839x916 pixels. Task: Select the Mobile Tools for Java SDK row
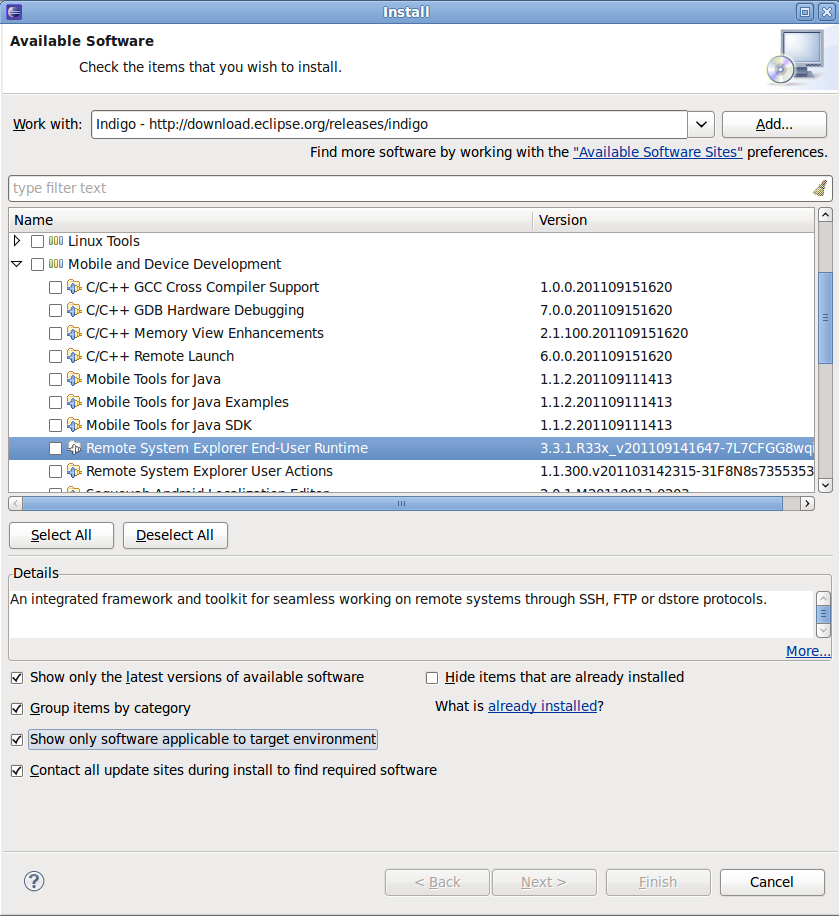[x=411, y=425]
